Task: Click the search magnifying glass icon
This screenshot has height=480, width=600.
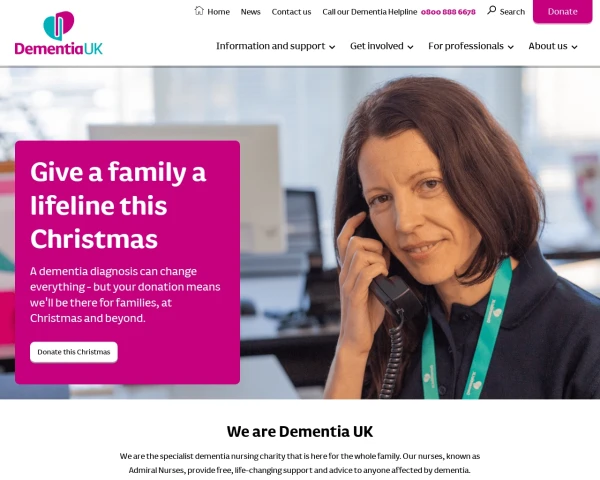Action: coord(492,10)
